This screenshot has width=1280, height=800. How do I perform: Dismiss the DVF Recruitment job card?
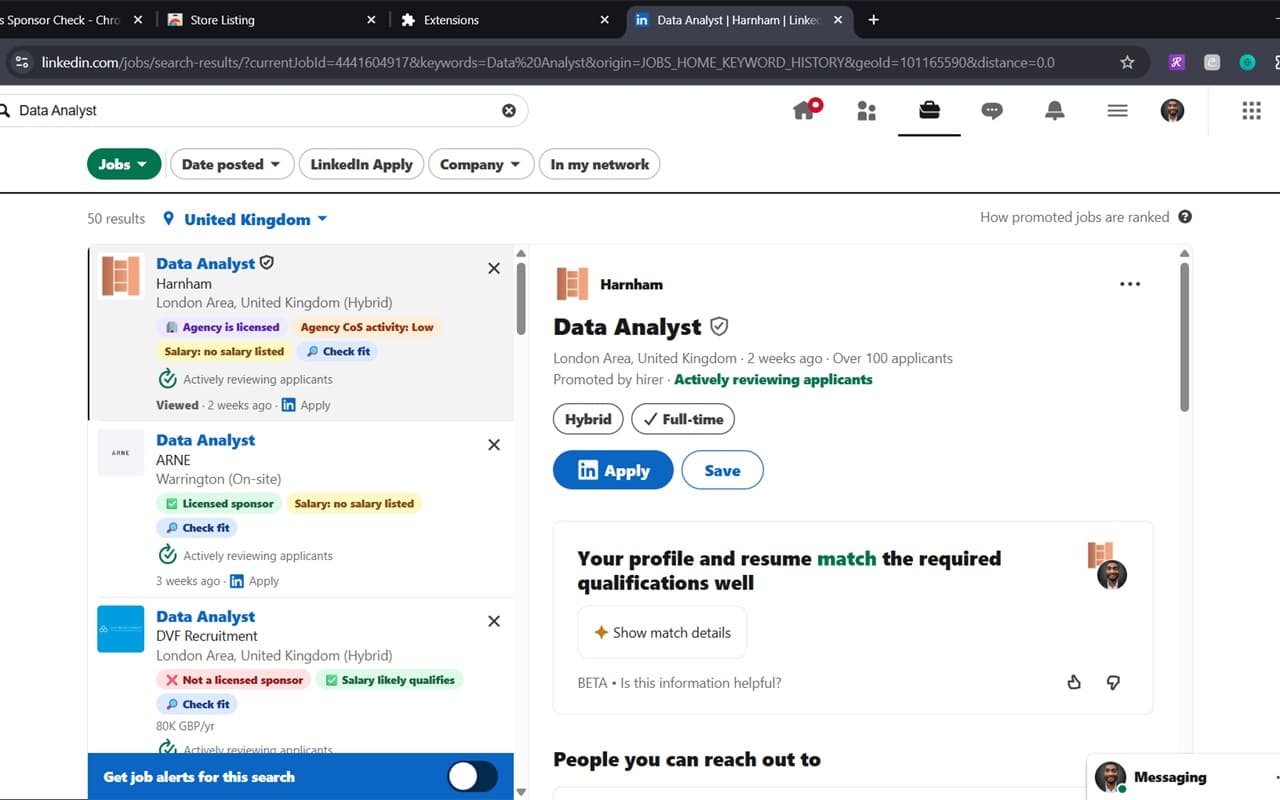click(x=494, y=621)
